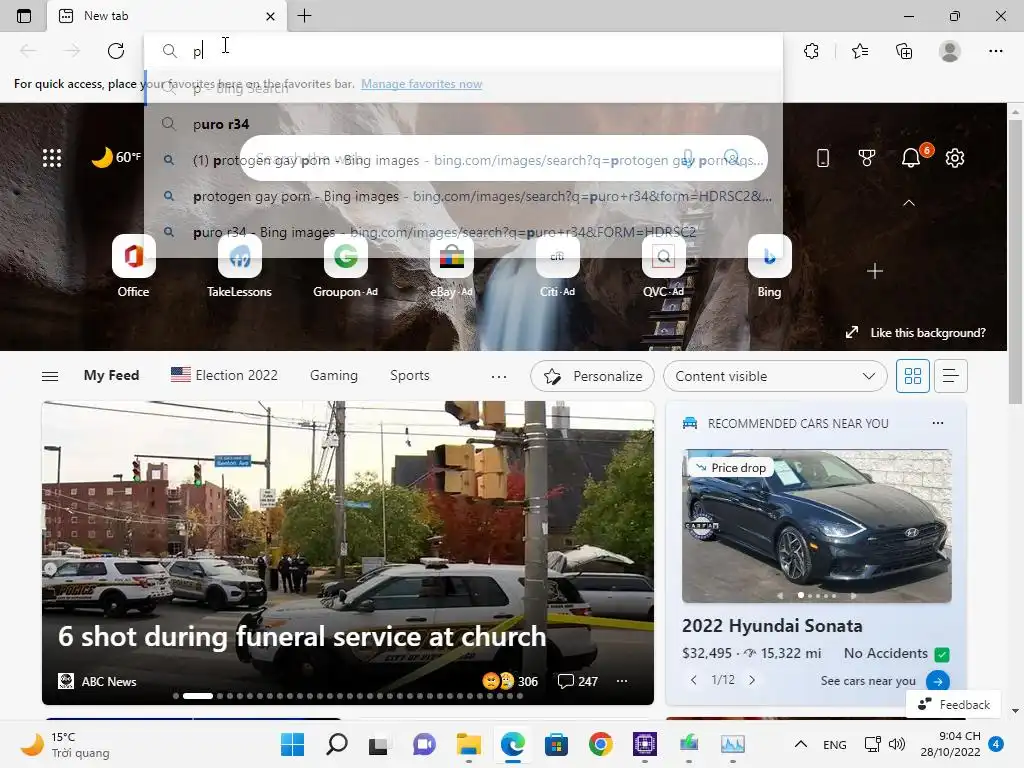
Task: Click the Feedback button
Action: click(x=953, y=705)
